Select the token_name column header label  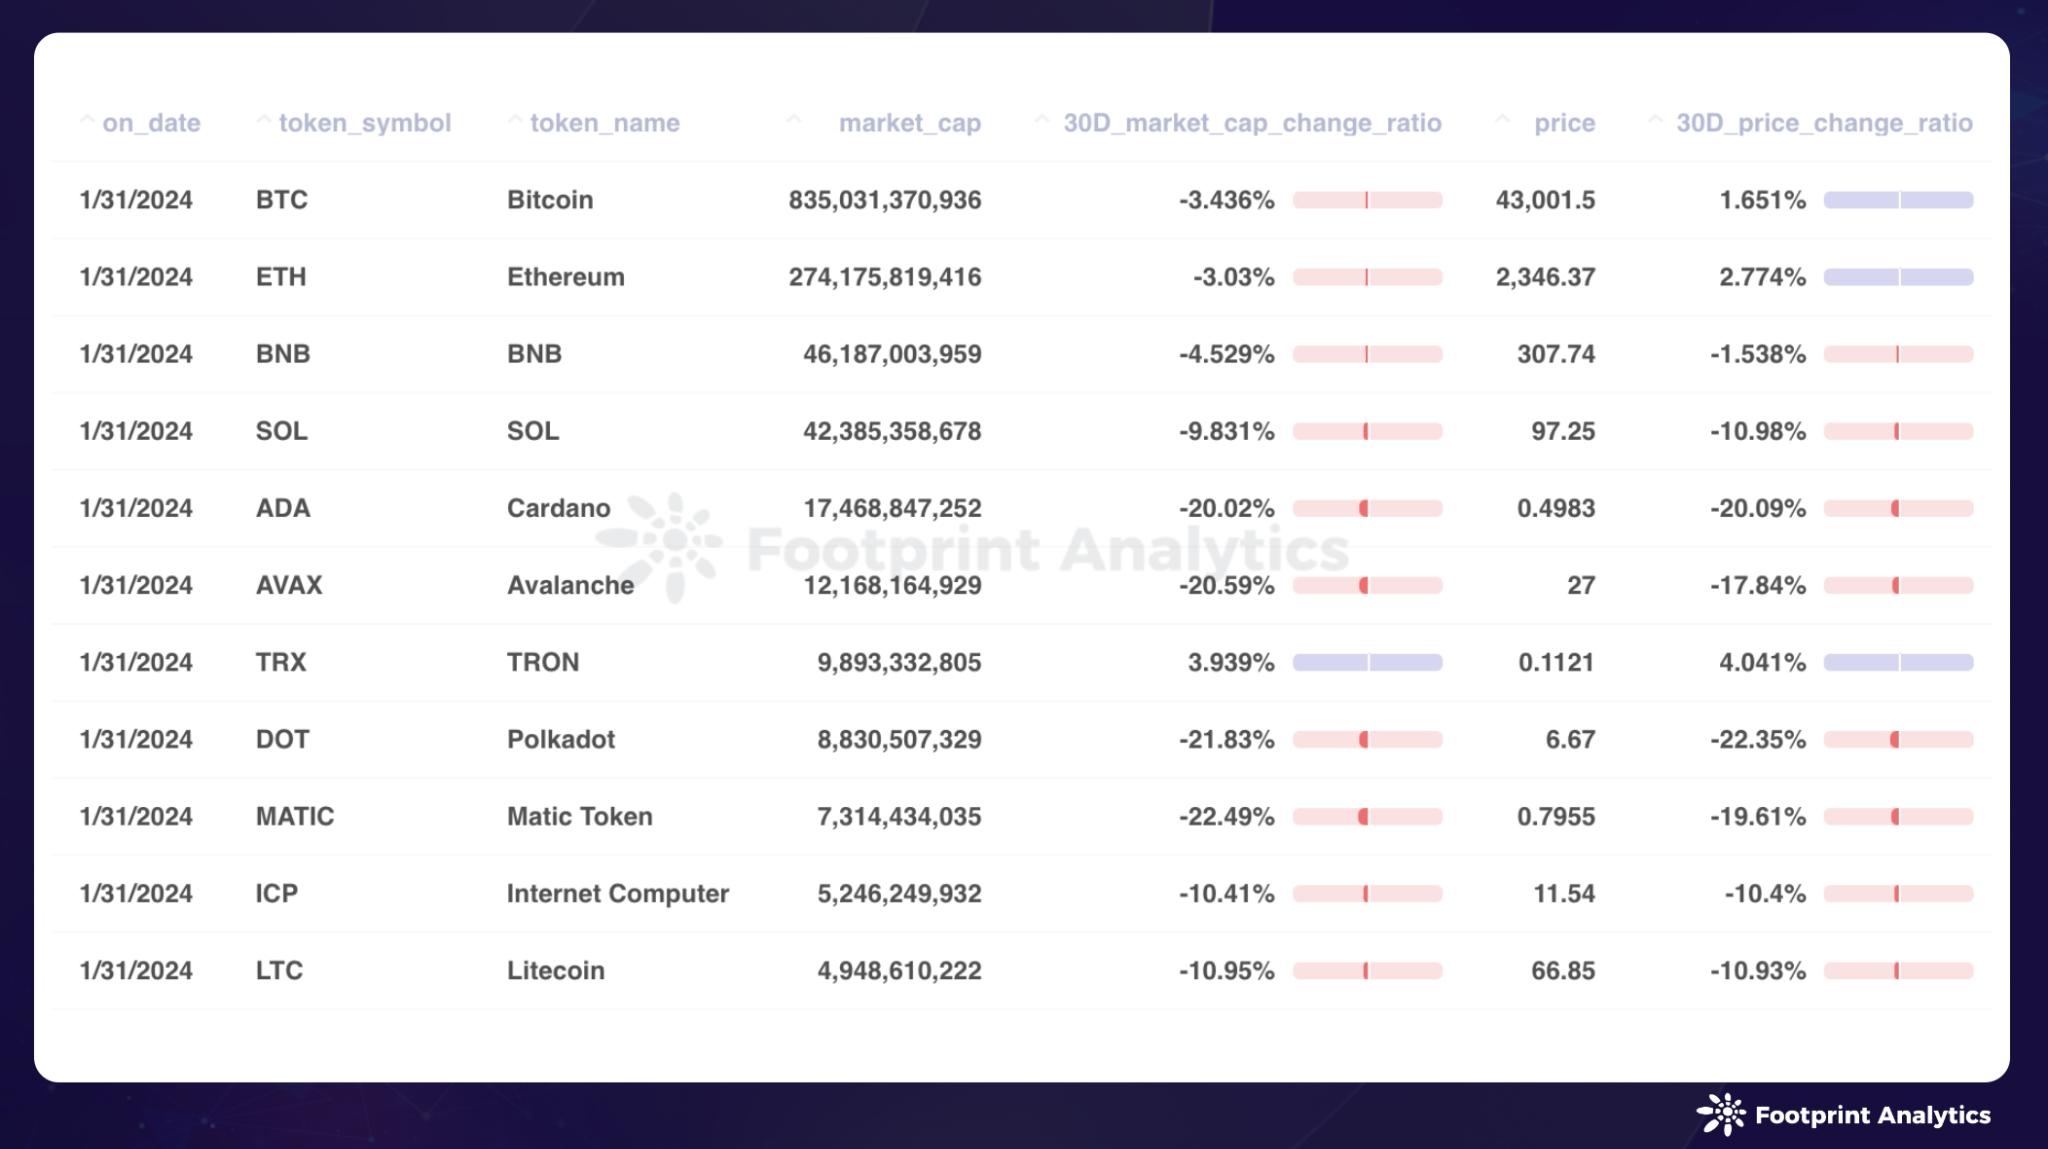tap(604, 123)
